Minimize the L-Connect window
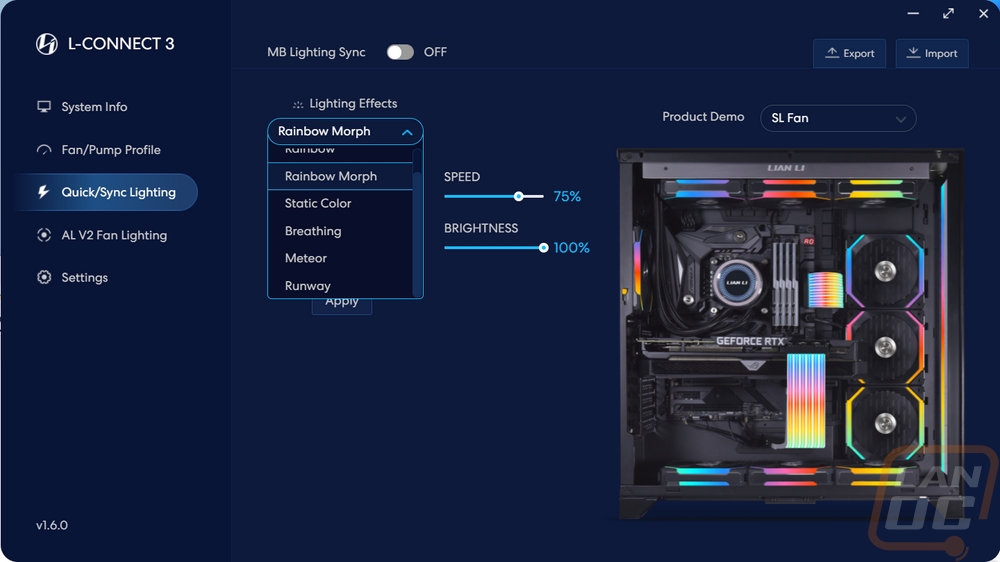Image resolution: width=1000 pixels, height=562 pixels. (913, 13)
